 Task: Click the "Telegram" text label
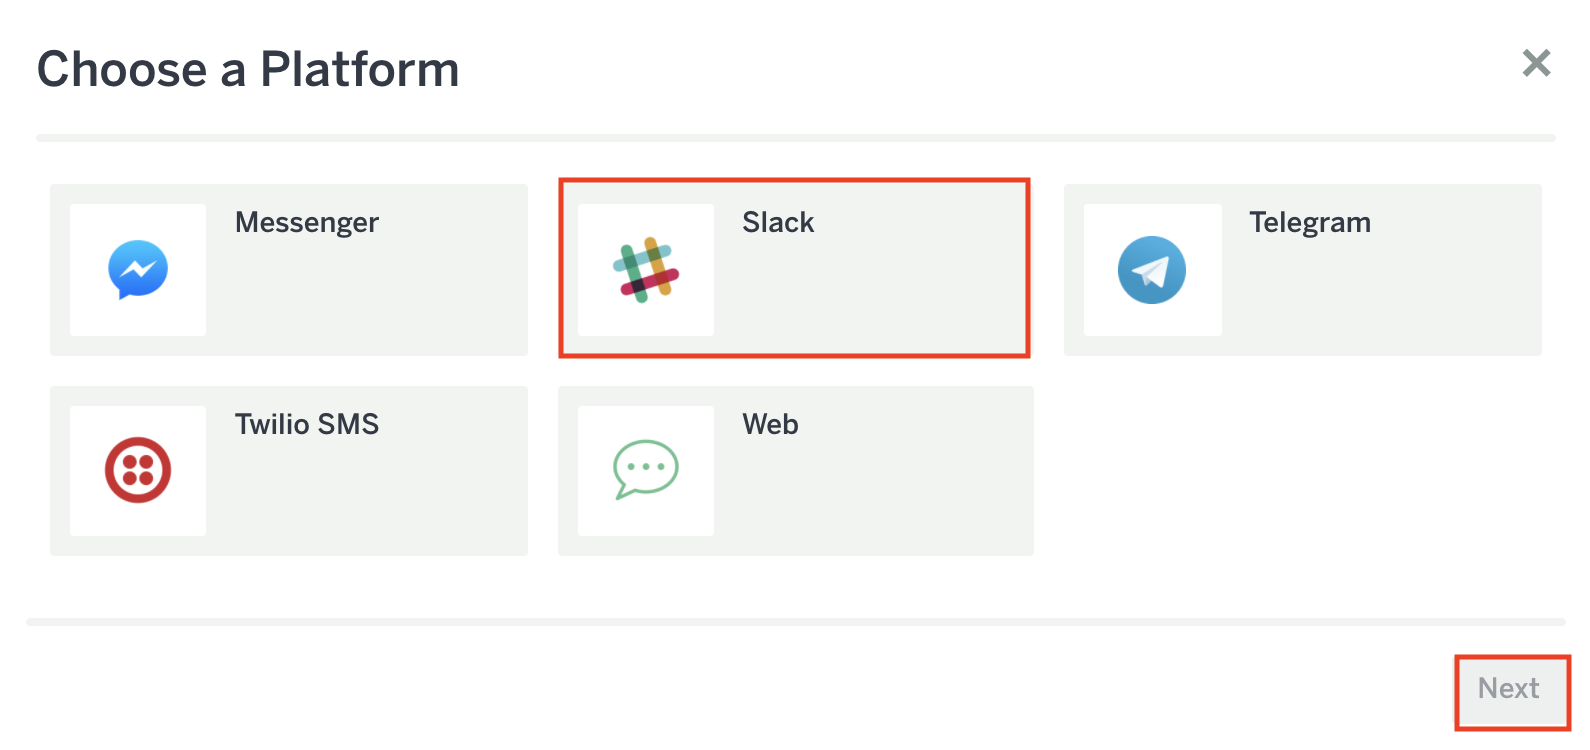coord(1310,223)
